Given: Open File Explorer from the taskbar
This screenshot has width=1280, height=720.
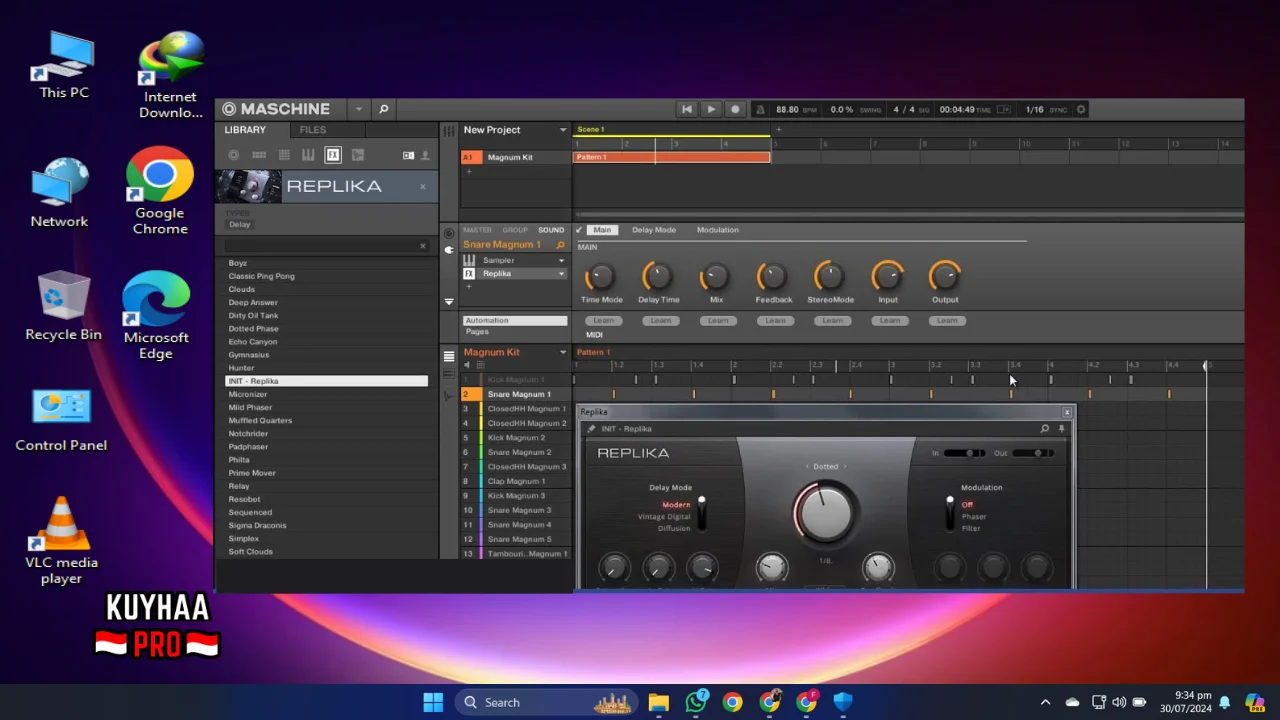Looking at the screenshot, I should click(658, 702).
